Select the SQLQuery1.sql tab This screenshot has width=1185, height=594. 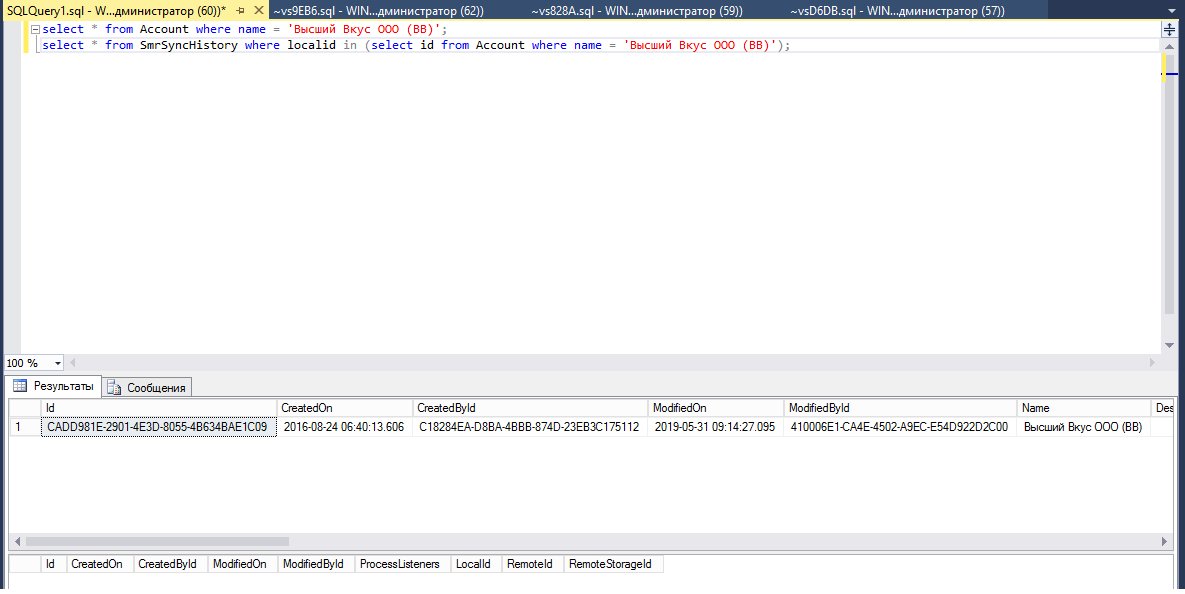pyautogui.click(x=116, y=11)
